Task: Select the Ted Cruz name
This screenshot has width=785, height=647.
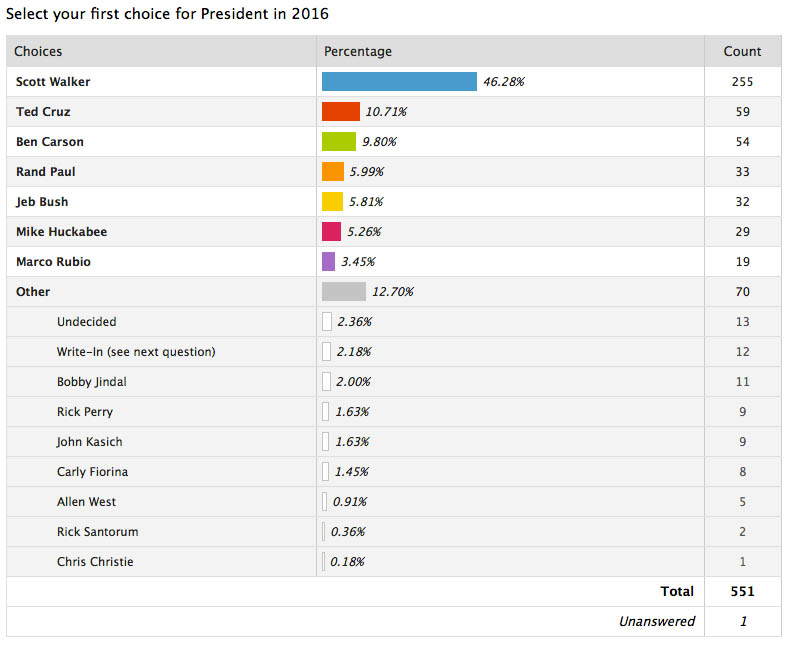Action: click(43, 112)
